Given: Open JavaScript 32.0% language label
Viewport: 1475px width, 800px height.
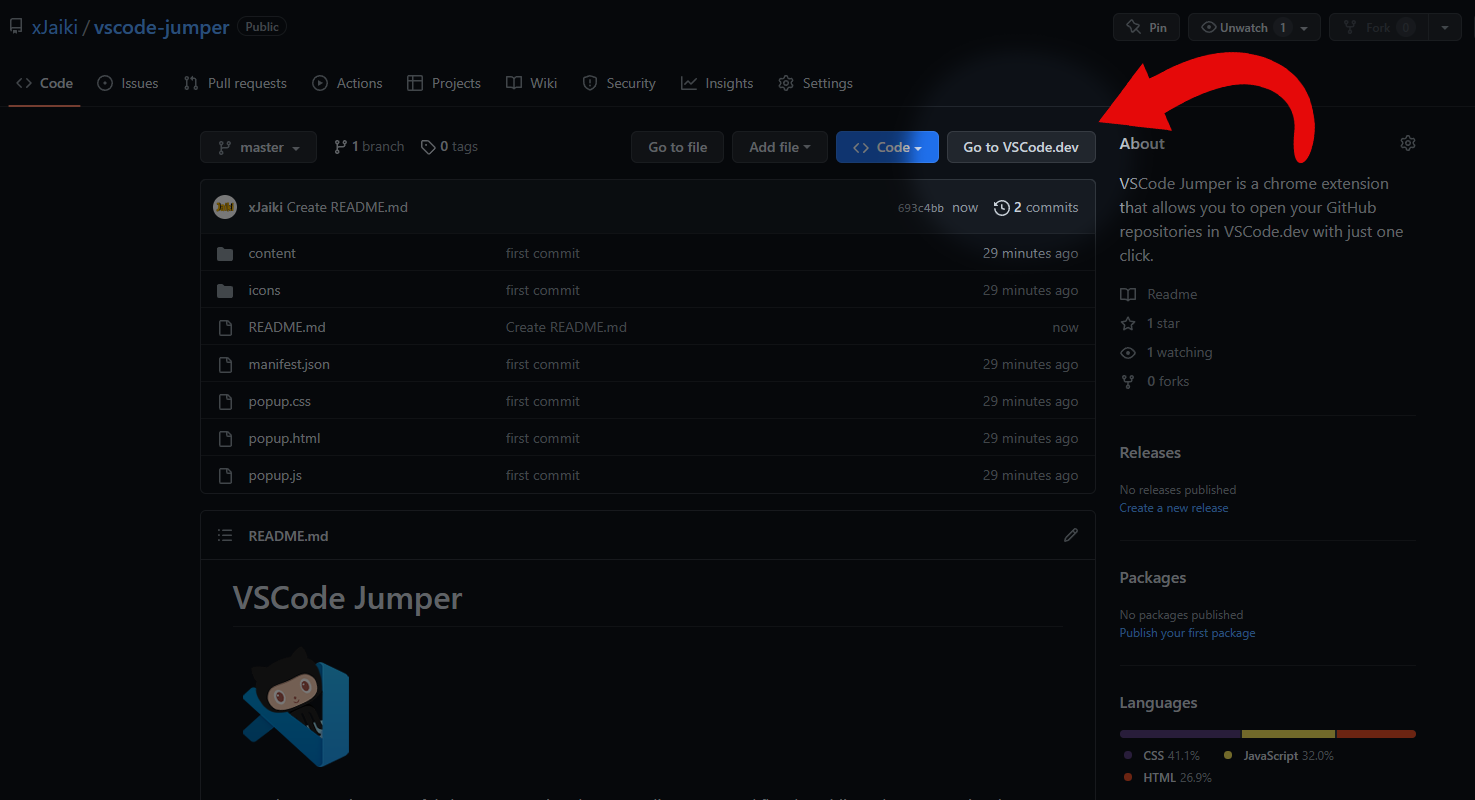Looking at the screenshot, I should click(1279, 756).
